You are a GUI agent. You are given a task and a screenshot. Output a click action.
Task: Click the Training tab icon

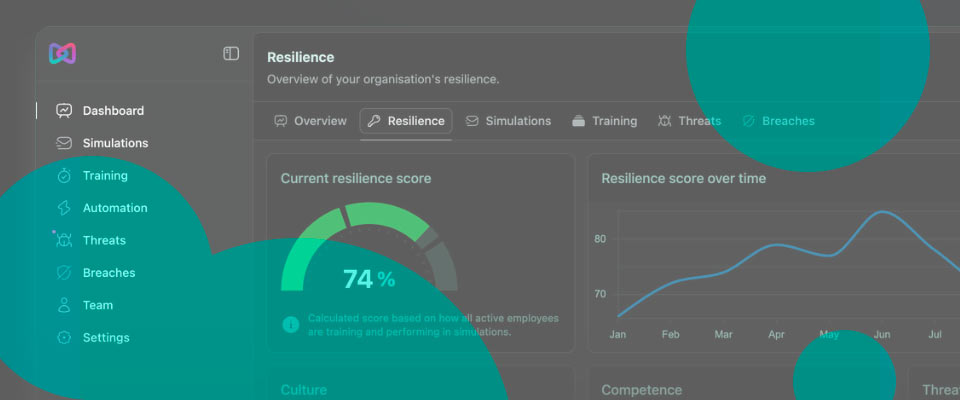(x=579, y=121)
